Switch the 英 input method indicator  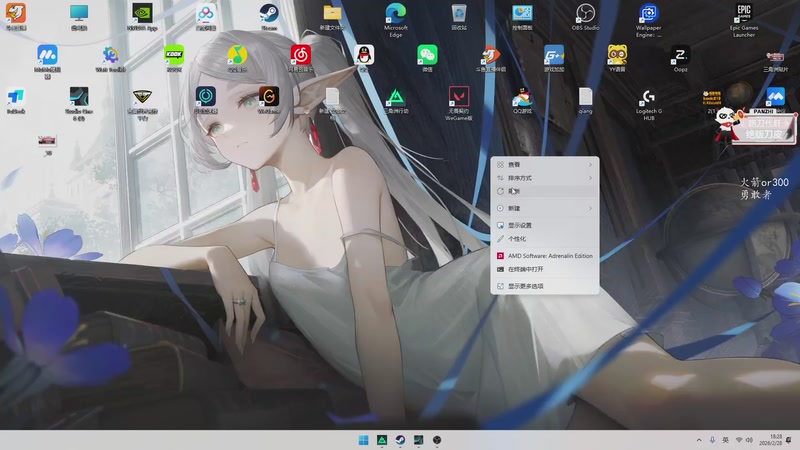pyautogui.click(x=725, y=440)
